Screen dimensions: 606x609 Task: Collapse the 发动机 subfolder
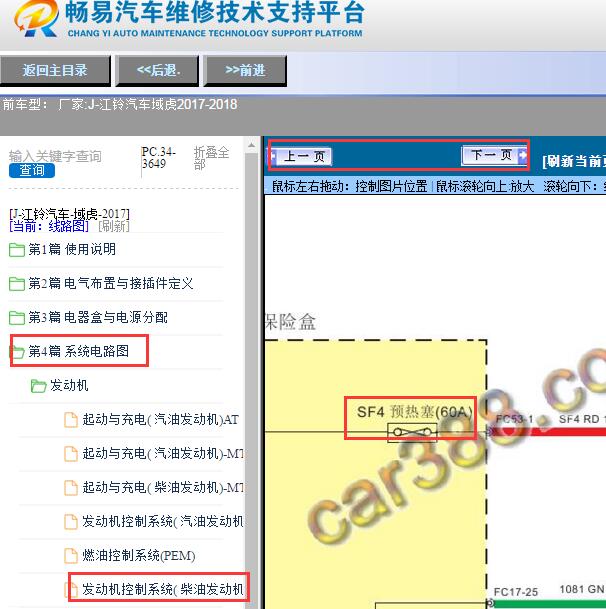tap(69, 385)
